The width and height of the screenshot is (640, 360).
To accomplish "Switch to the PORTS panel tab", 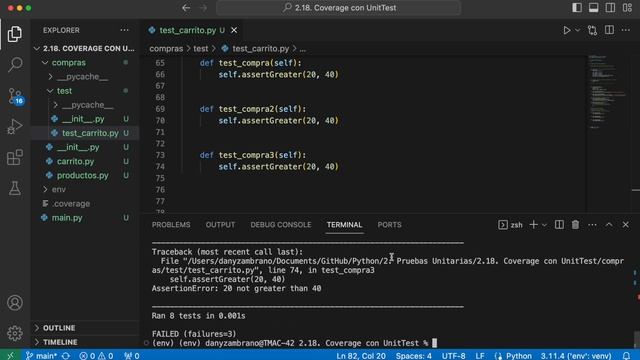I will tap(389, 225).
